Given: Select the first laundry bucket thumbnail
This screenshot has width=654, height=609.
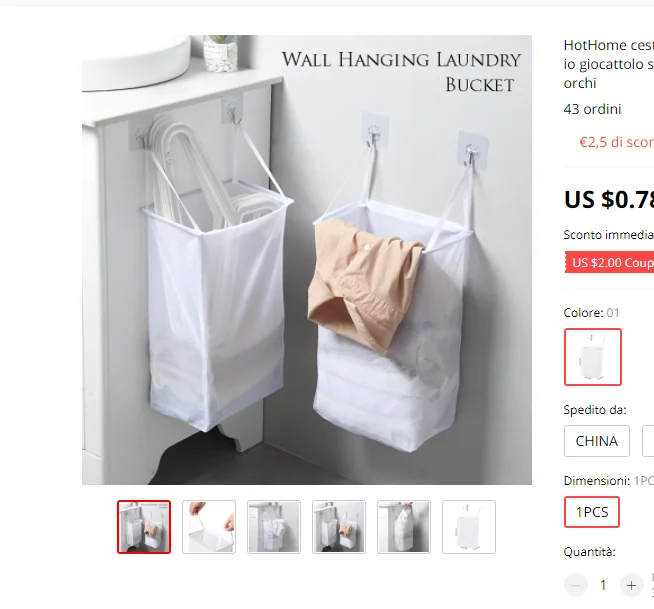Looking at the screenshot, I should click(144, 527).
